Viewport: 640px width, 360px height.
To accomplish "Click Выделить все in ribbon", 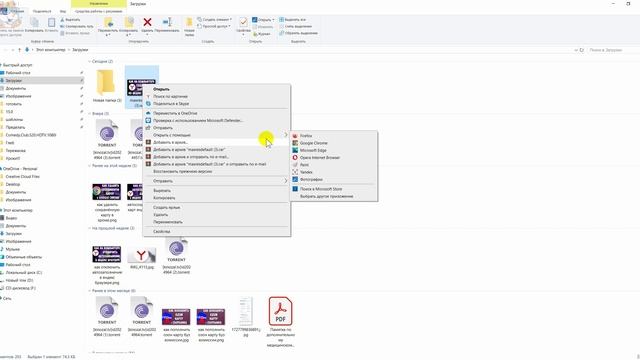I will pyautogui.click(x=292, y=20).
